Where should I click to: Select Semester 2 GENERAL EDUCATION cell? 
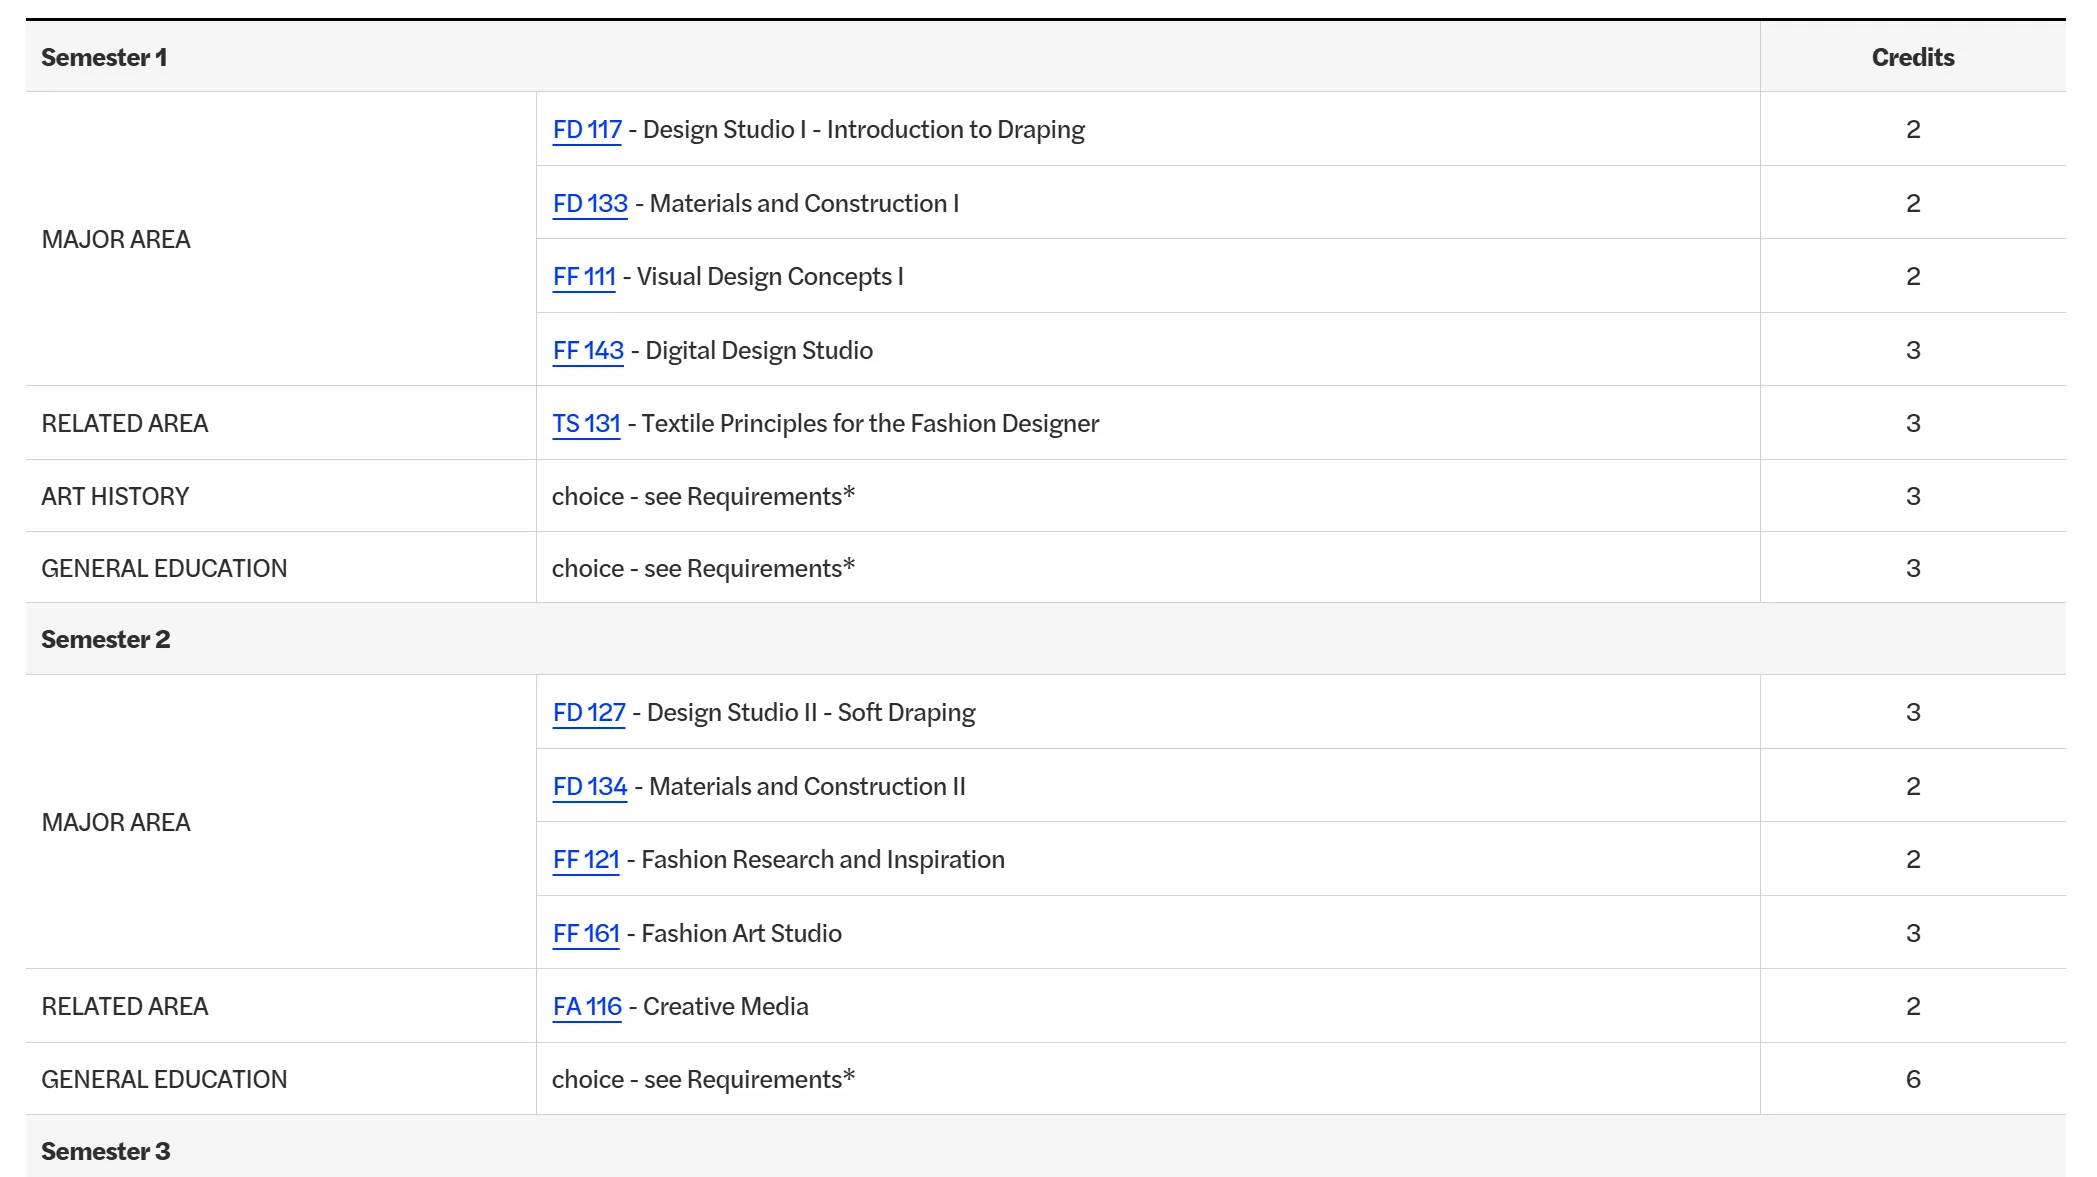click(281, 1079)
